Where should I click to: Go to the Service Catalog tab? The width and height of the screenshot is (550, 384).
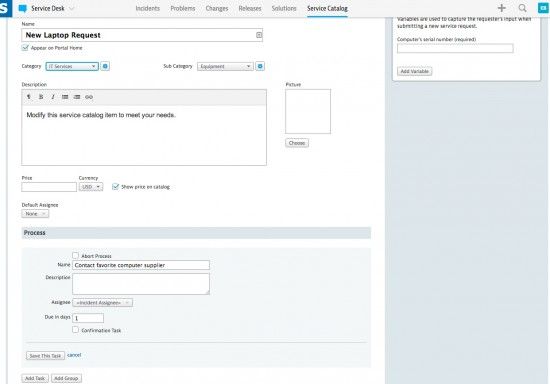[x=327, y=8]
